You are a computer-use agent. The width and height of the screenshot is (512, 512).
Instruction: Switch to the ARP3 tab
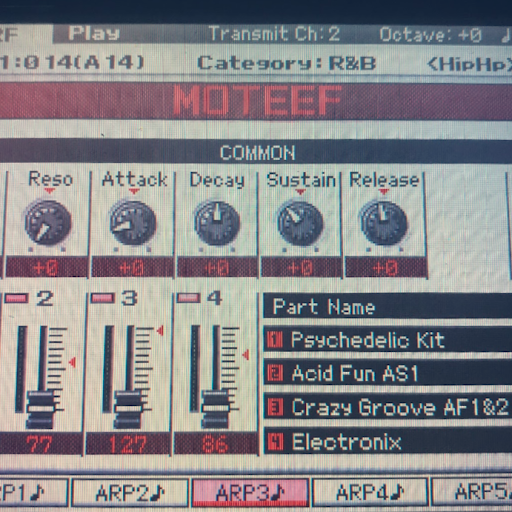pyautogui.click(x=250, y=492)
